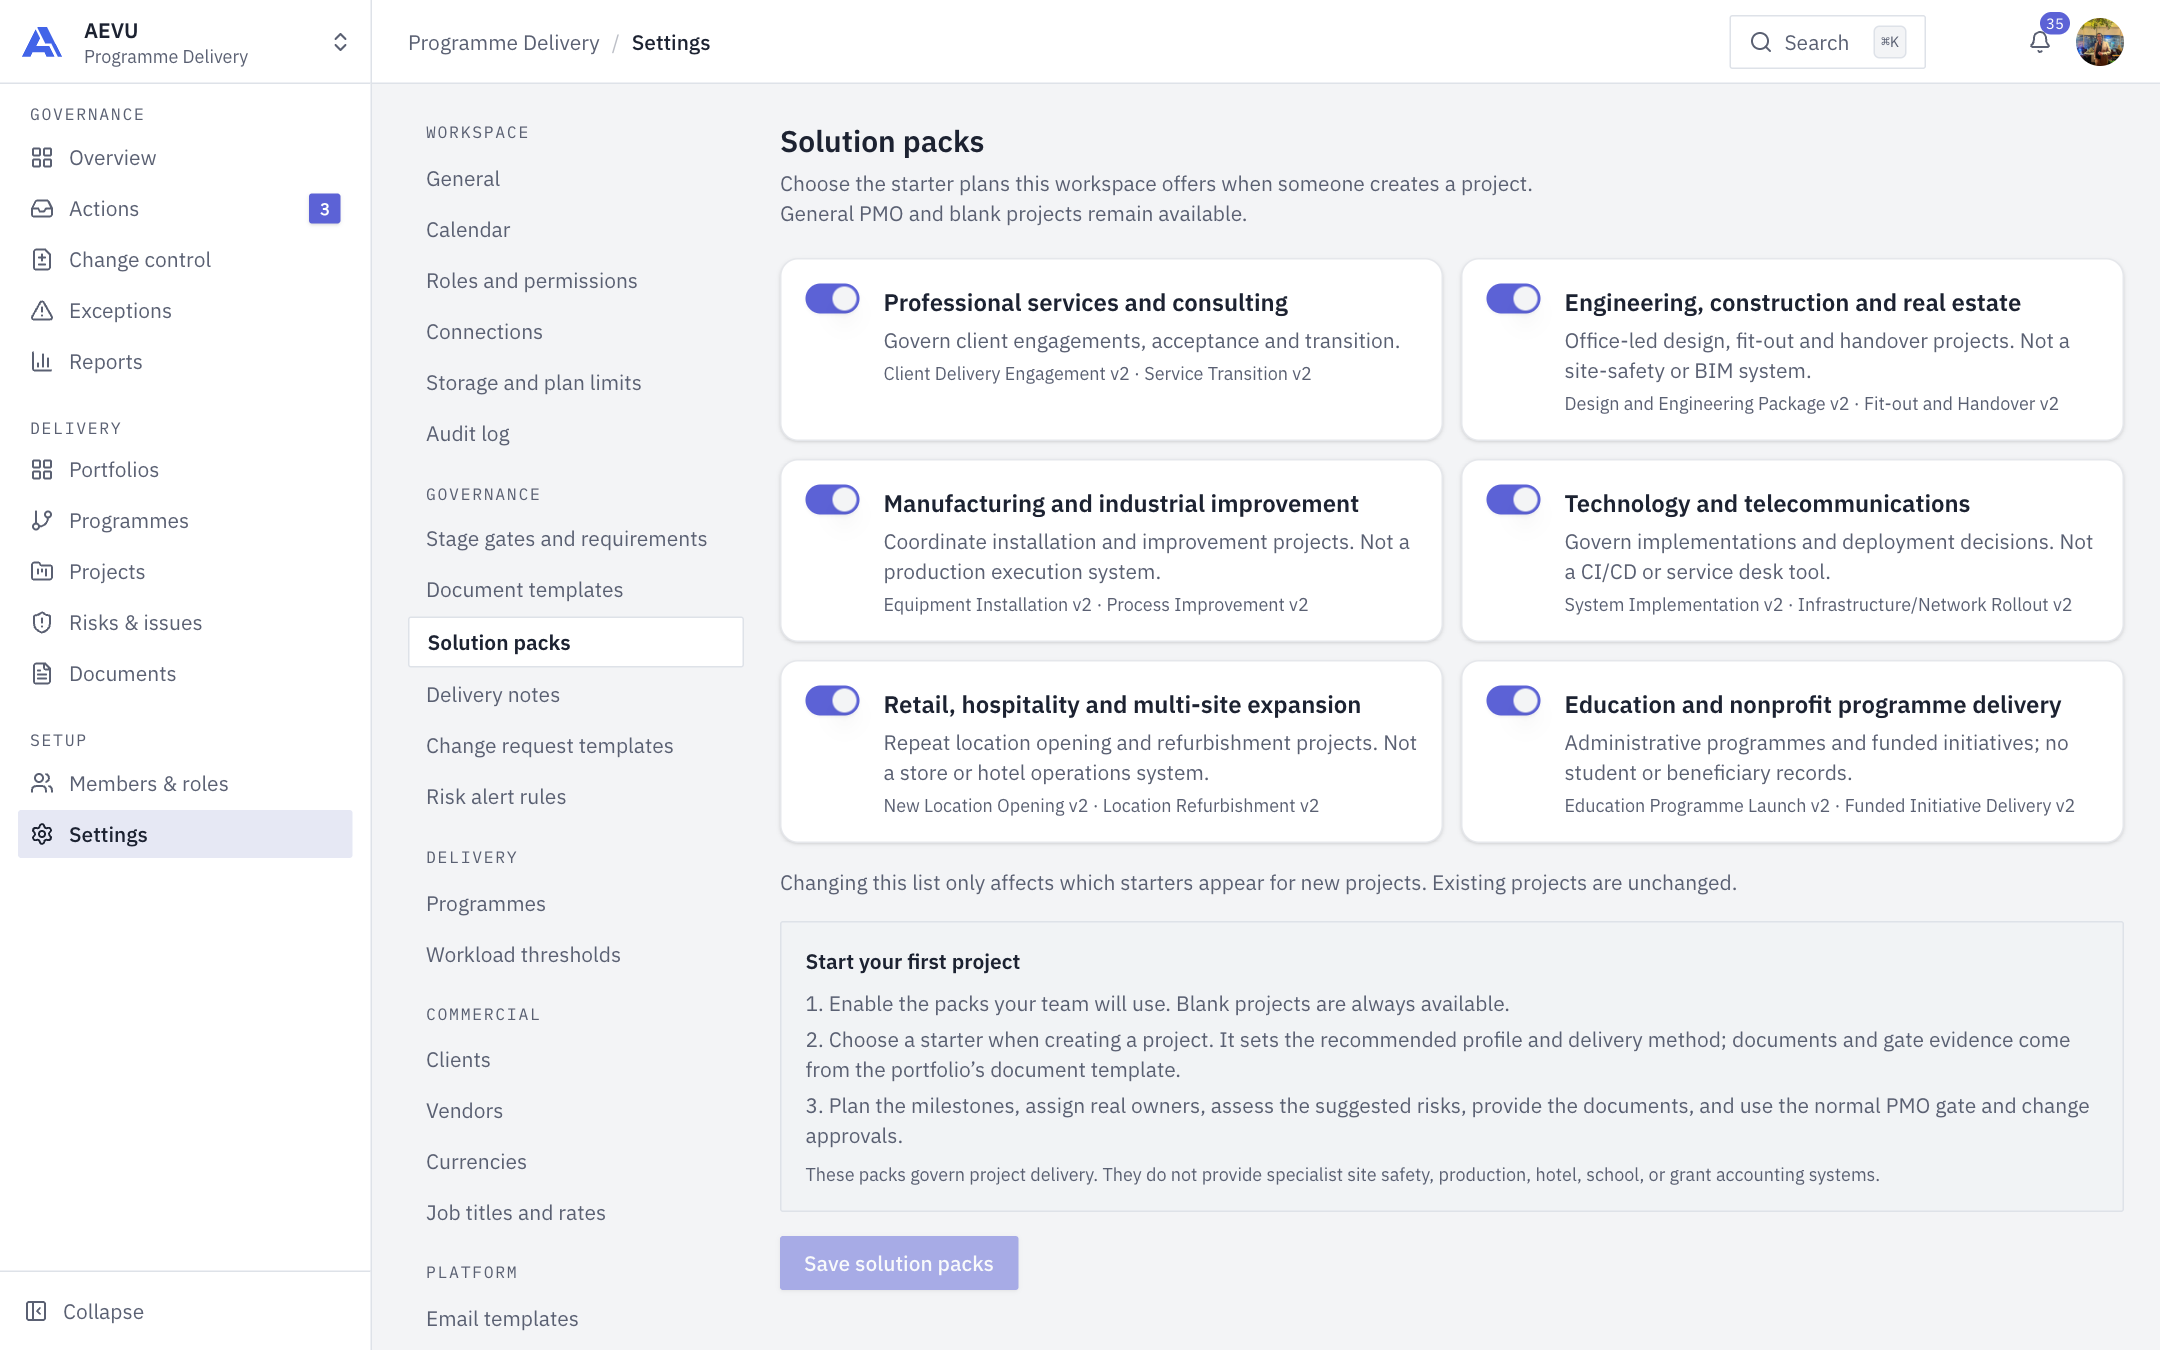Click the Members & roles people icon
This screenshot has height=1350, width=2160.
point(42,784)
